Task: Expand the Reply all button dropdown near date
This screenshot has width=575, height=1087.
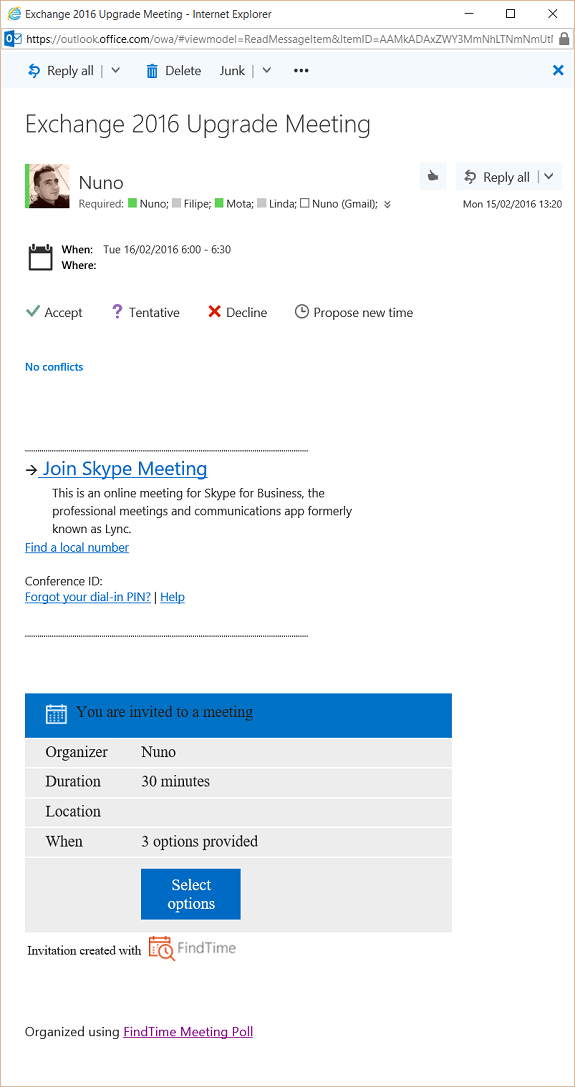Action: (549, 177)
